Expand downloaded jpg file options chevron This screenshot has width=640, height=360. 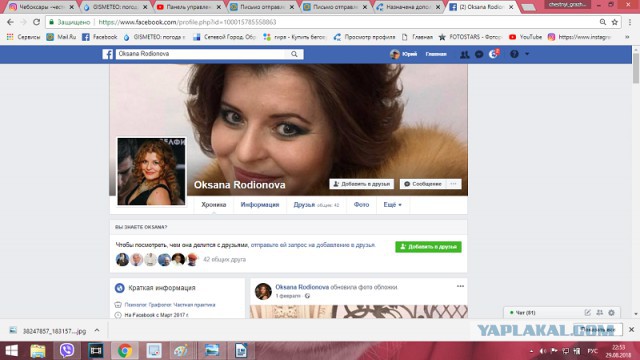97,330
